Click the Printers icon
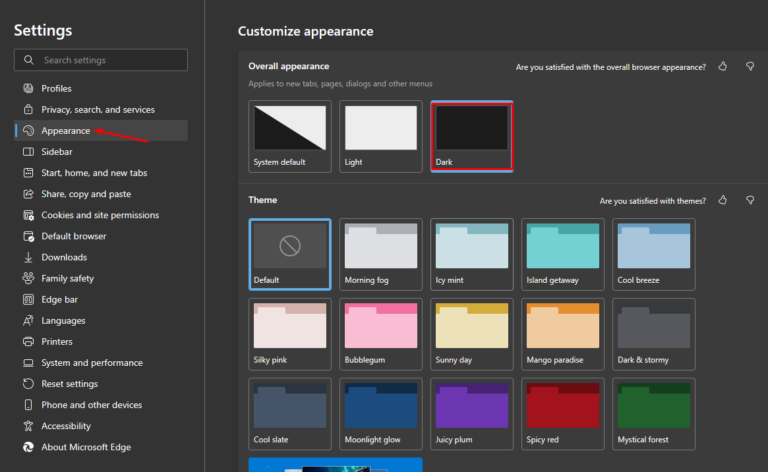 click(28, 341)
